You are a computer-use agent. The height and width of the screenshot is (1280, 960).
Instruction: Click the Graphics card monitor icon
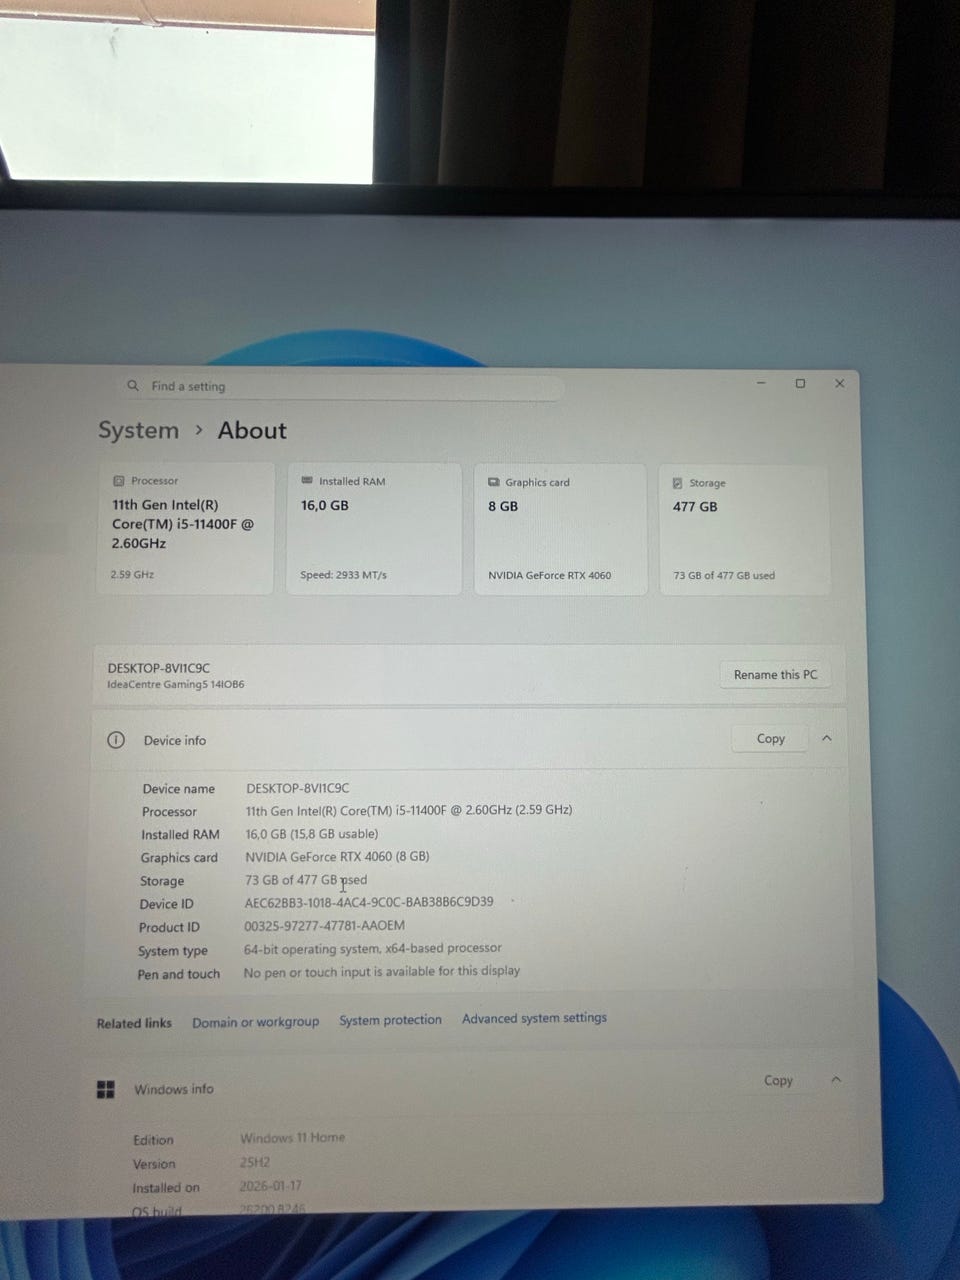(494, 482)
